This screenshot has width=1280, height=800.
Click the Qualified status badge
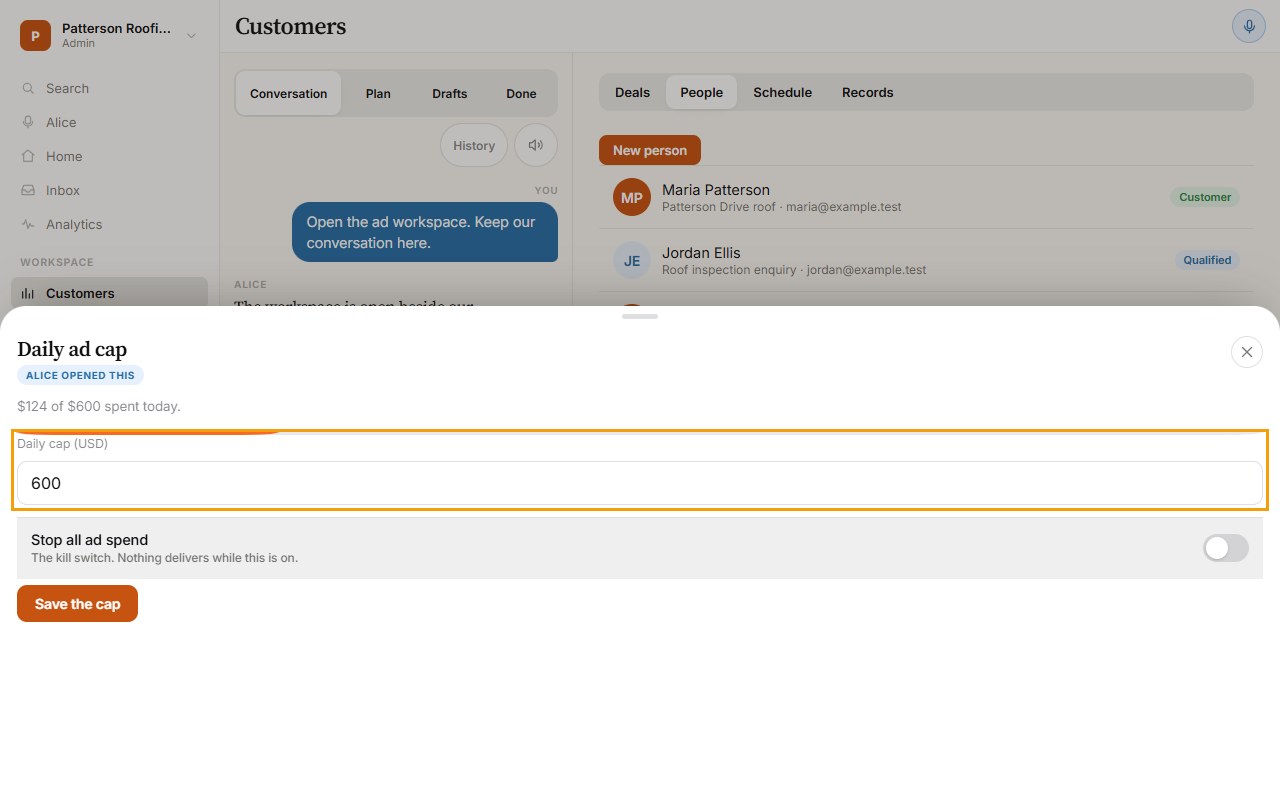pyautogui.click(x=1207, y=260)
